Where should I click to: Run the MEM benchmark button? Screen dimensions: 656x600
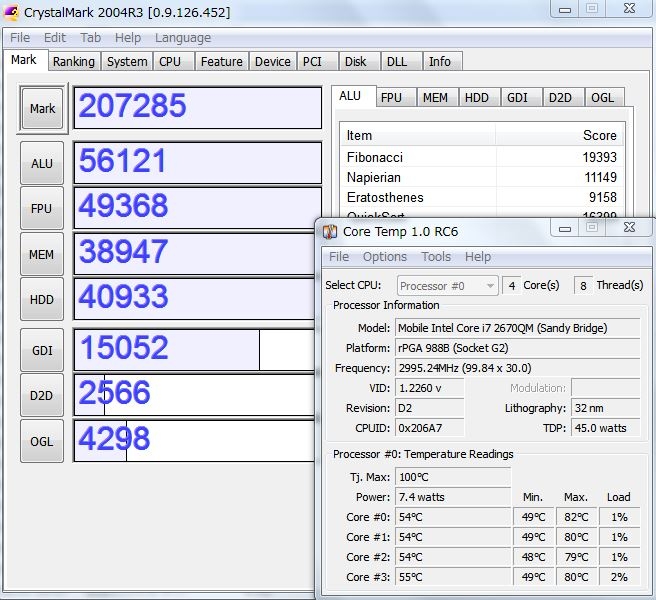pos(42,254)
